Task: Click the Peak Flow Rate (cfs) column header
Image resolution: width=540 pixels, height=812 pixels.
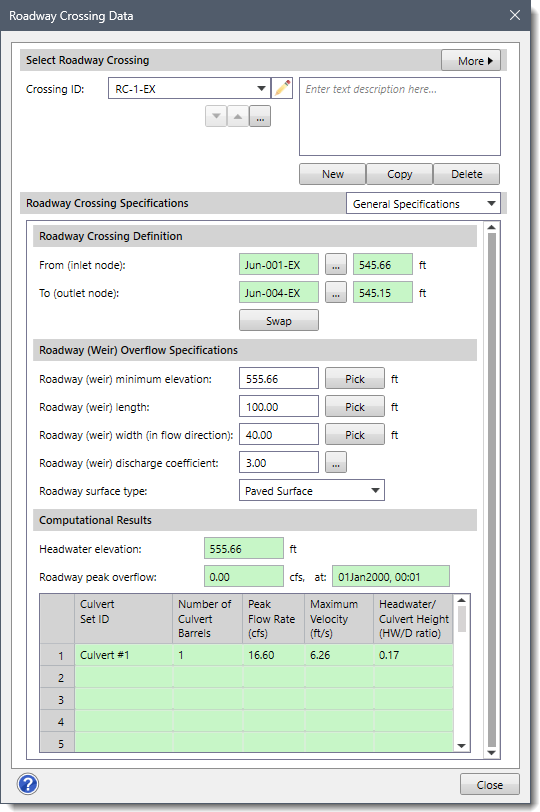Action: pyautogui.click(x=273, y=619)
